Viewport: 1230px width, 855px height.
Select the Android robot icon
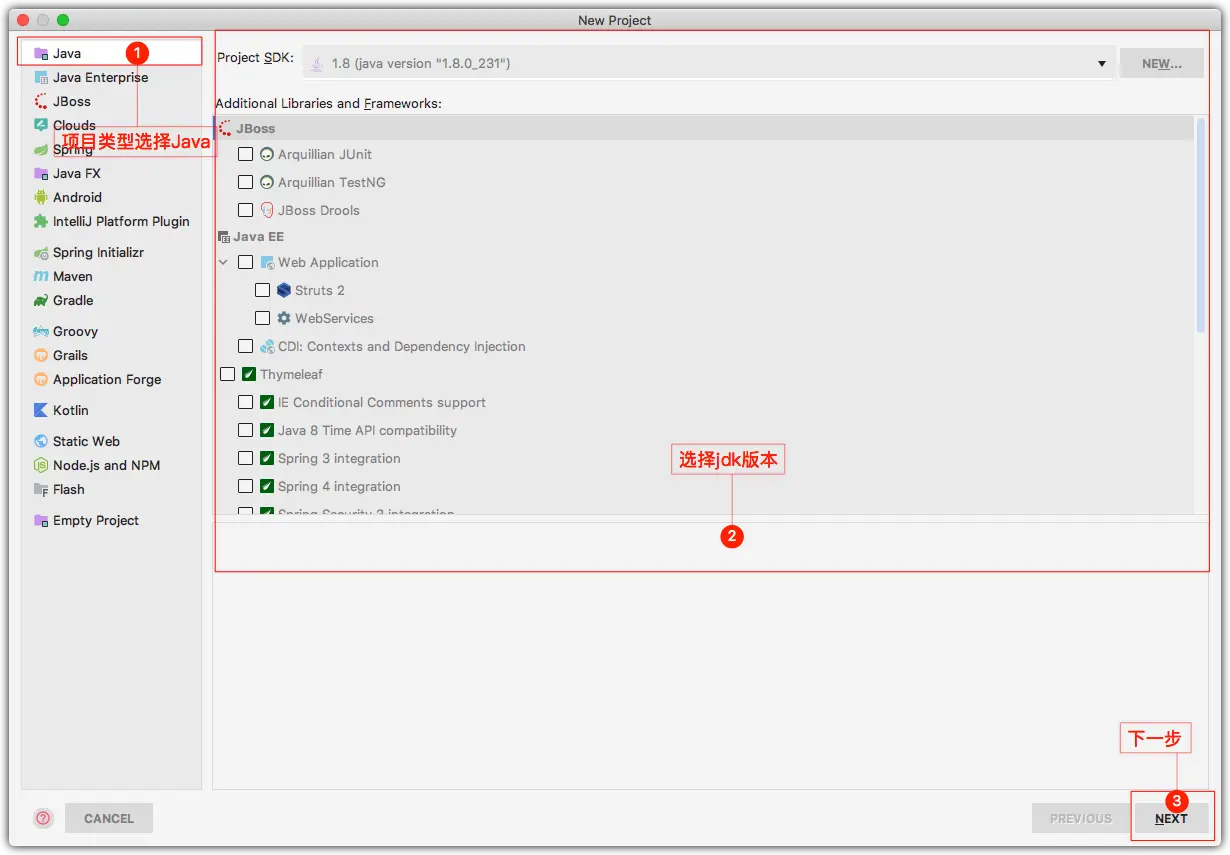pyautogui.click(x=41, y=197)
